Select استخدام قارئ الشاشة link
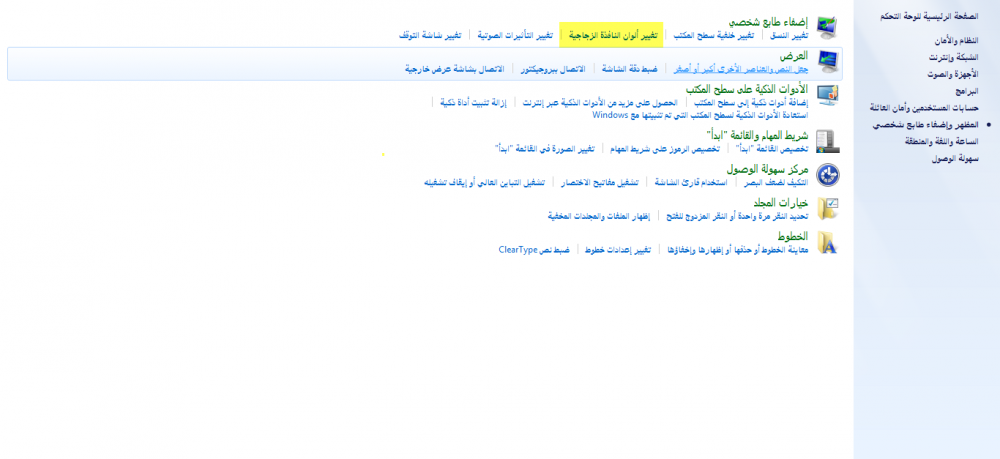Image resolution: width=1000 pixels, height=459 pixels. pos(690,183)
